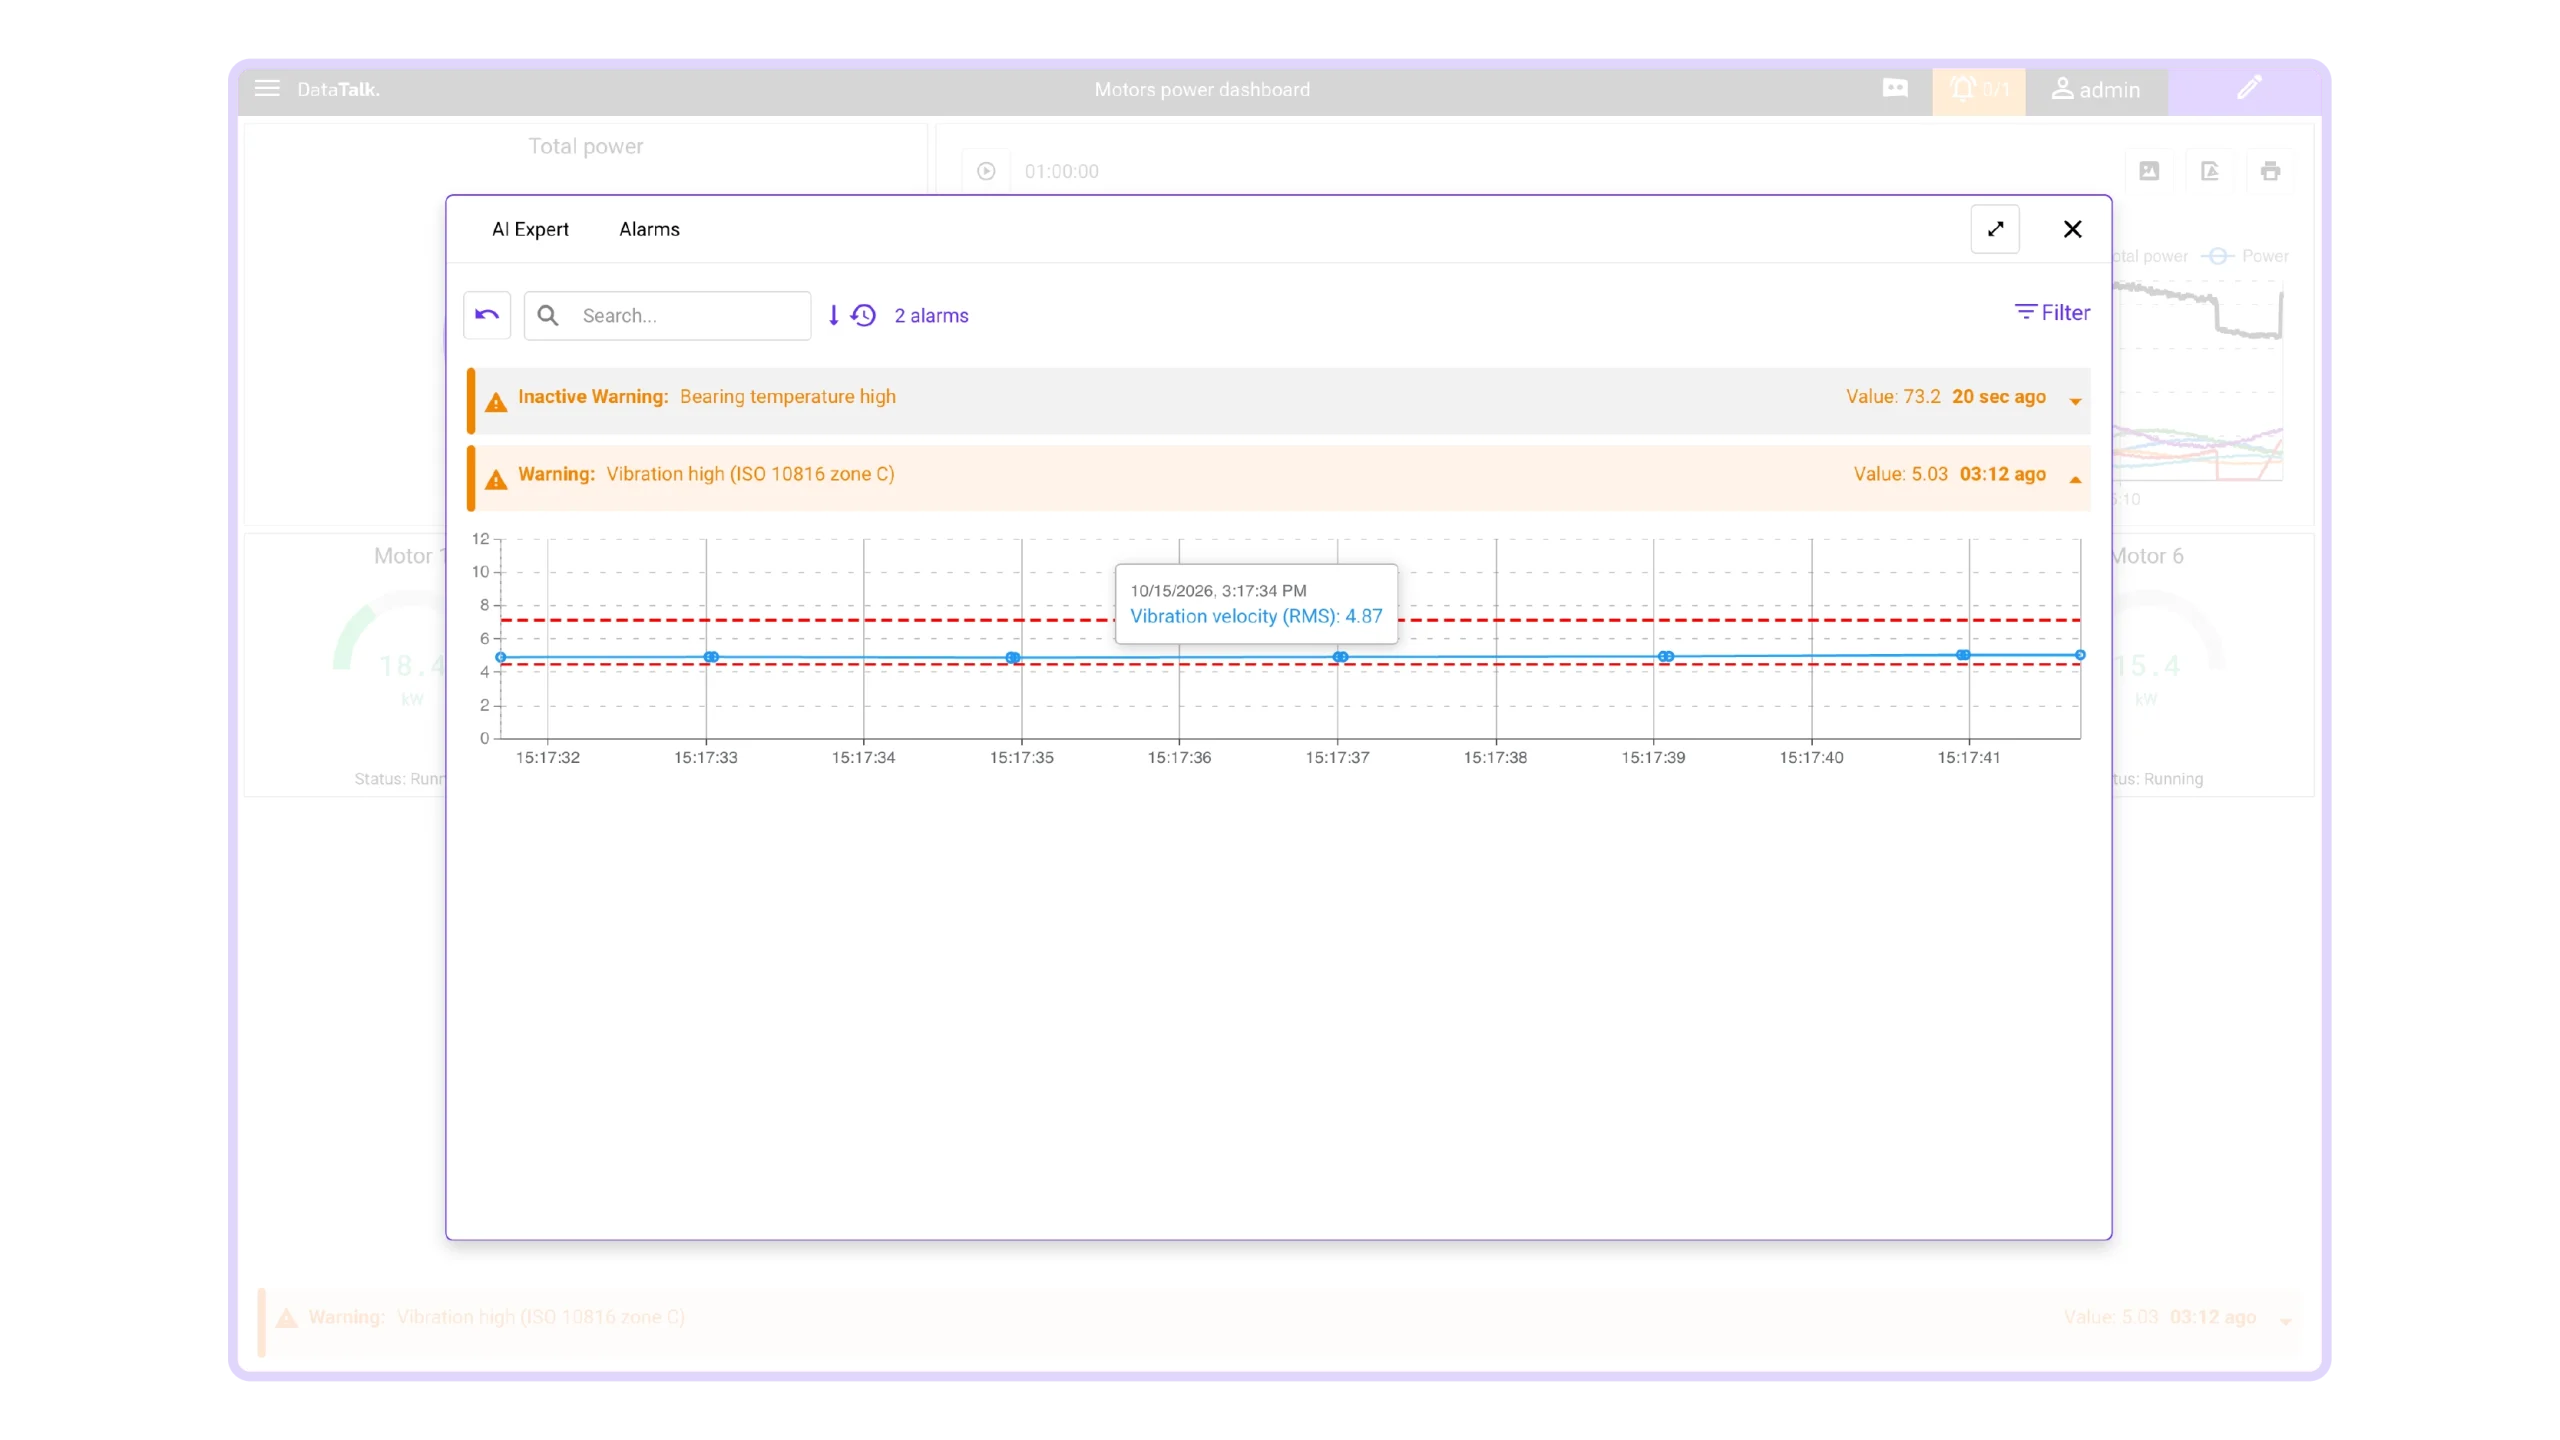The image size is (2560, 1440).
Task: Click 'Value: 73.2' in first alarm
Action: [1893, 396]
